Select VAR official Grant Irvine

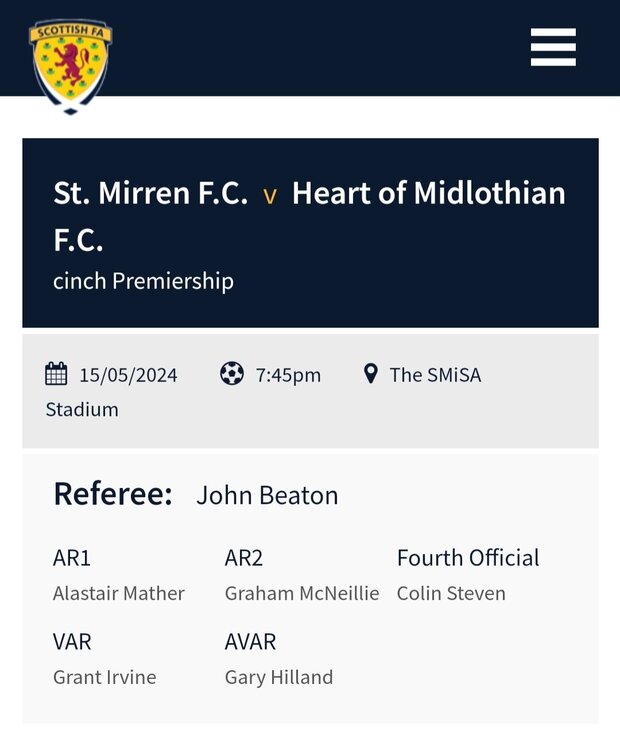coord(105,677)
